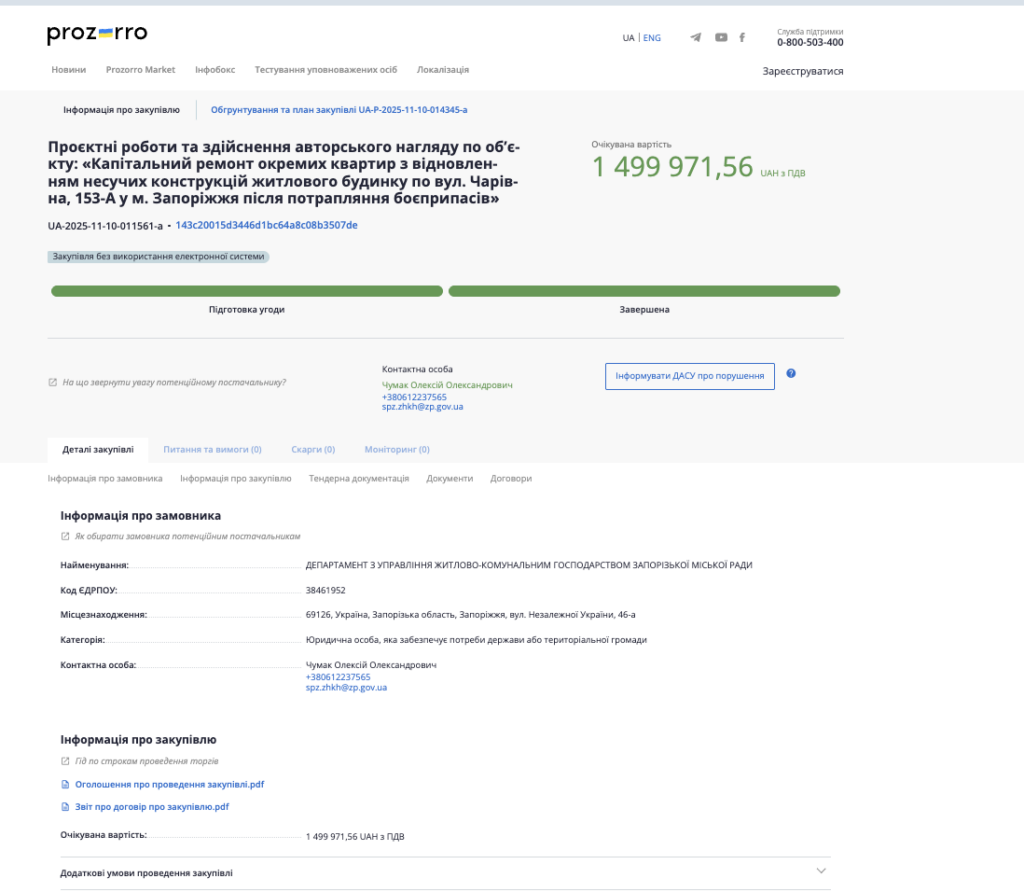
Task: Click PDF icon of Звіт про договір
Action: [x=66, y=807]
